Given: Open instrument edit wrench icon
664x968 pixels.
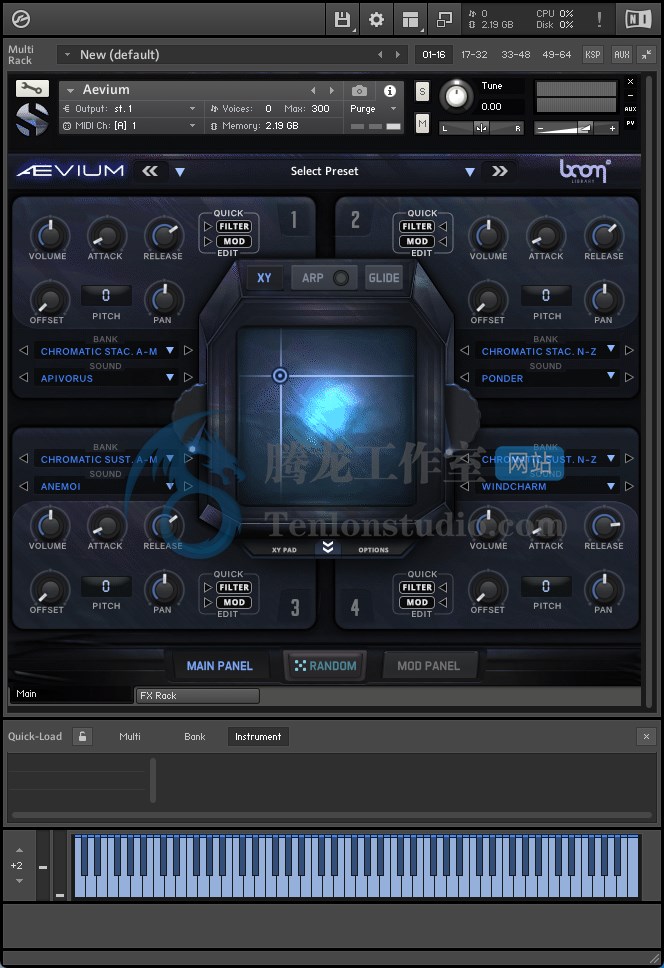Looking at the screenshot, I should pos(31,89).
